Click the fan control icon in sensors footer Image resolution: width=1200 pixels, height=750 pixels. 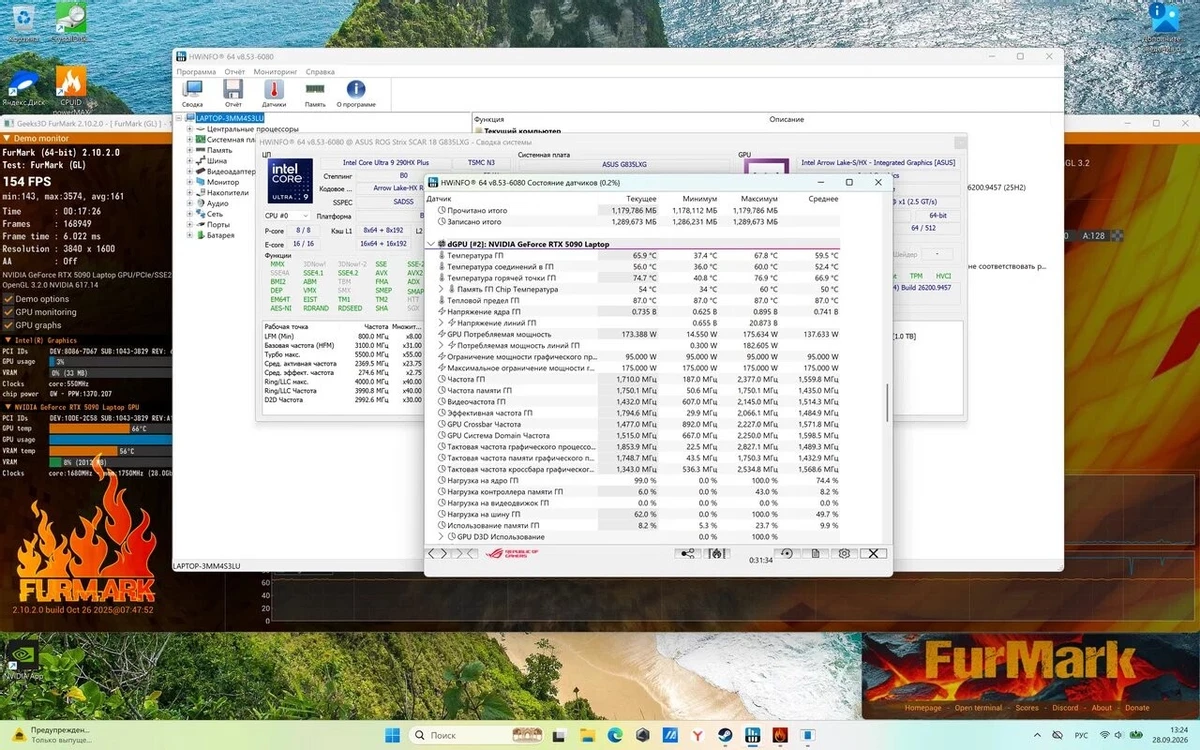click(715, 553)
